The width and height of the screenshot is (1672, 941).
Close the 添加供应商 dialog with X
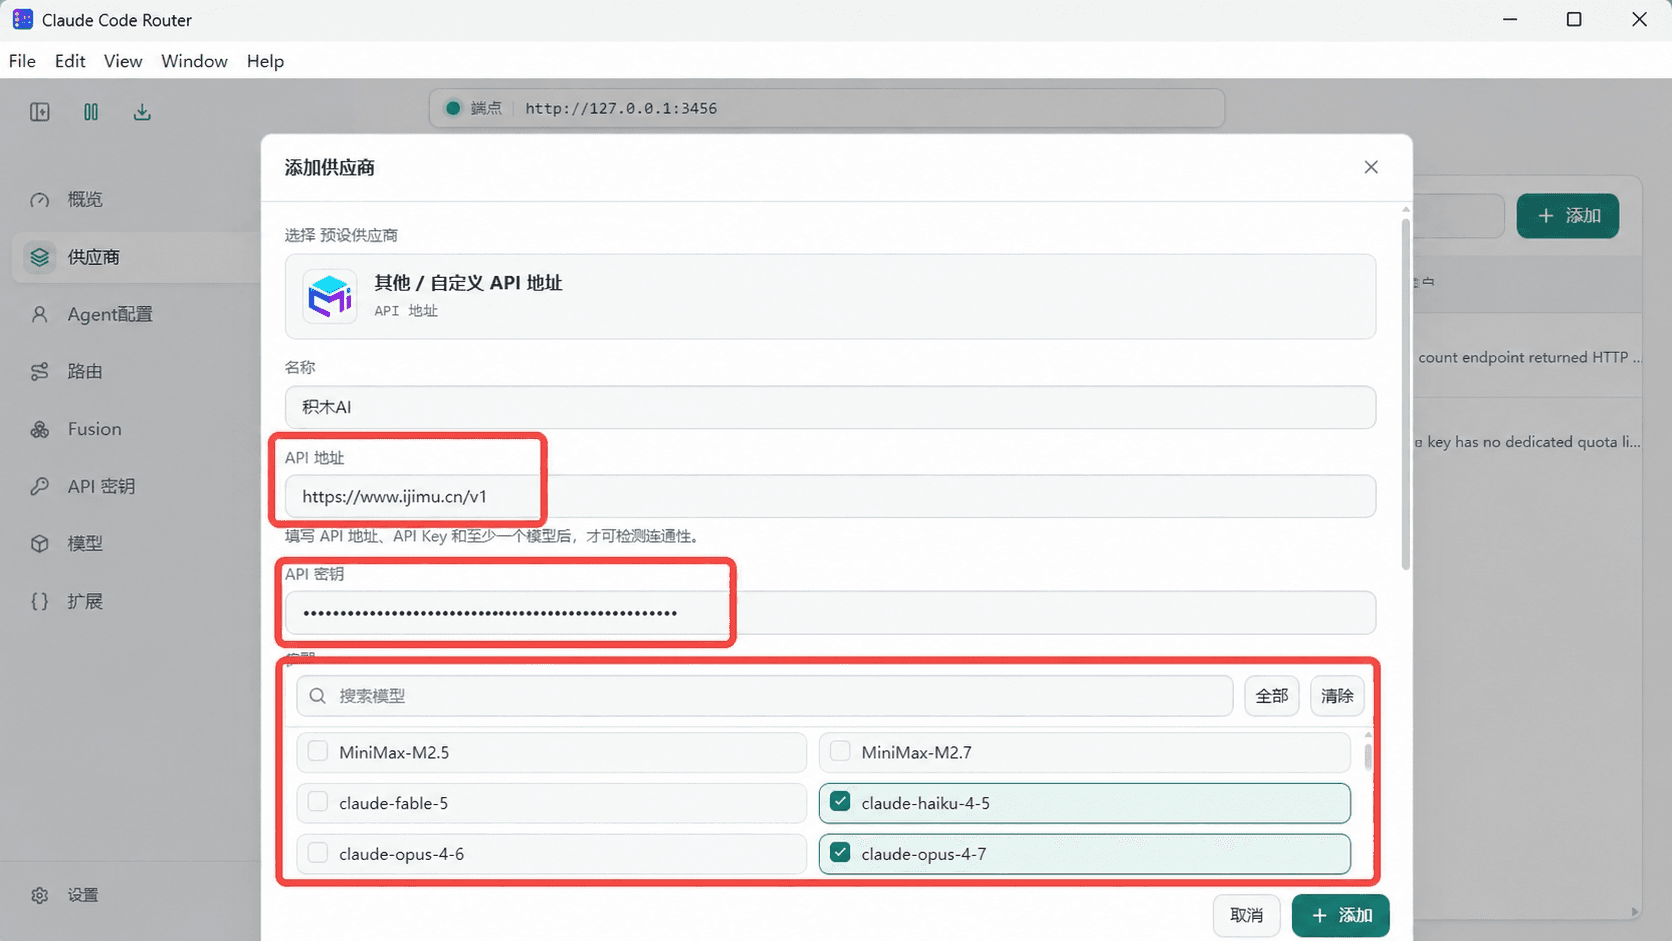pos(1371,167)
